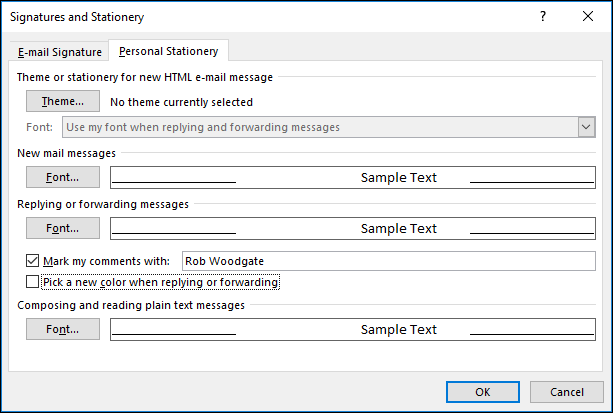Click Font button for plain text messages
Image resolution: width=613 pixels, height=413 pixels.
point(62,329)
